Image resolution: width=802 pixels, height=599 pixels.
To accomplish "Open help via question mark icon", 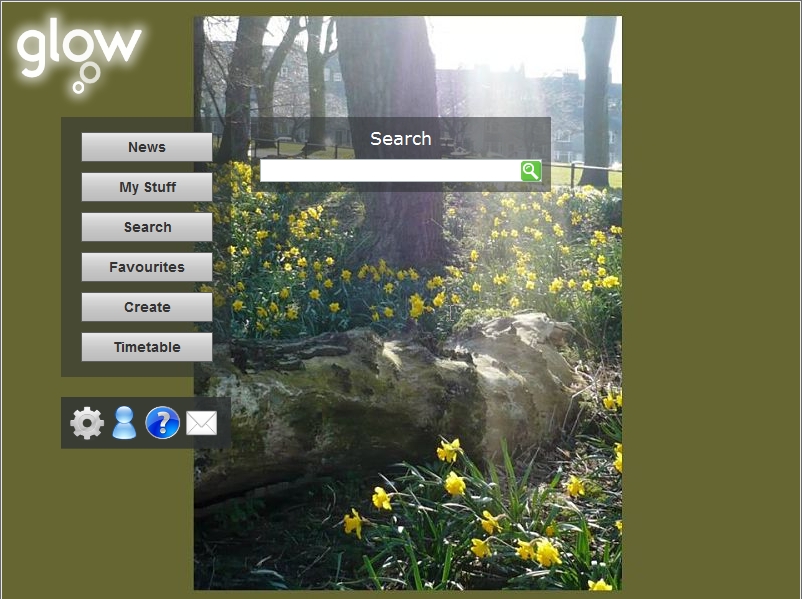I will (x=163, y=423).
